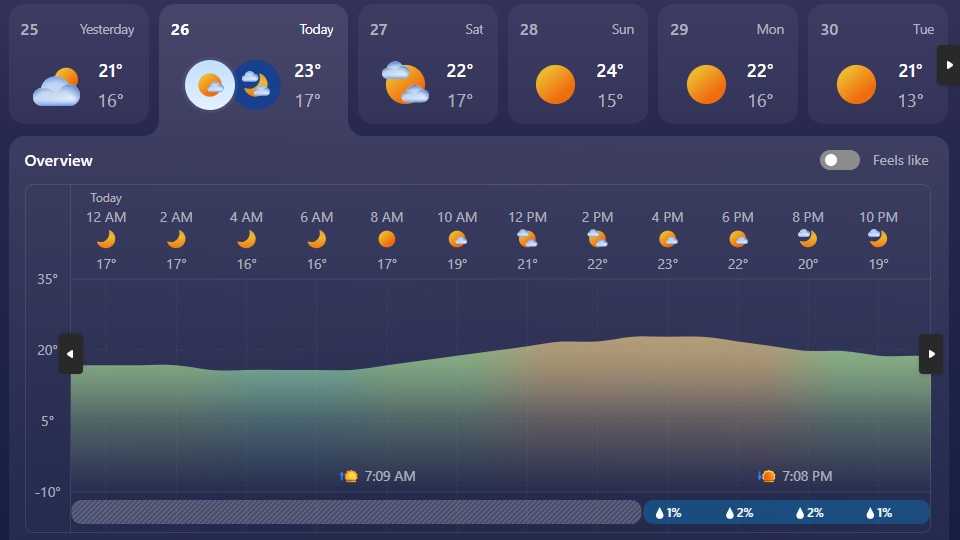Open the Sun 28 forecast card
The image size is (960, 540).
578,65
